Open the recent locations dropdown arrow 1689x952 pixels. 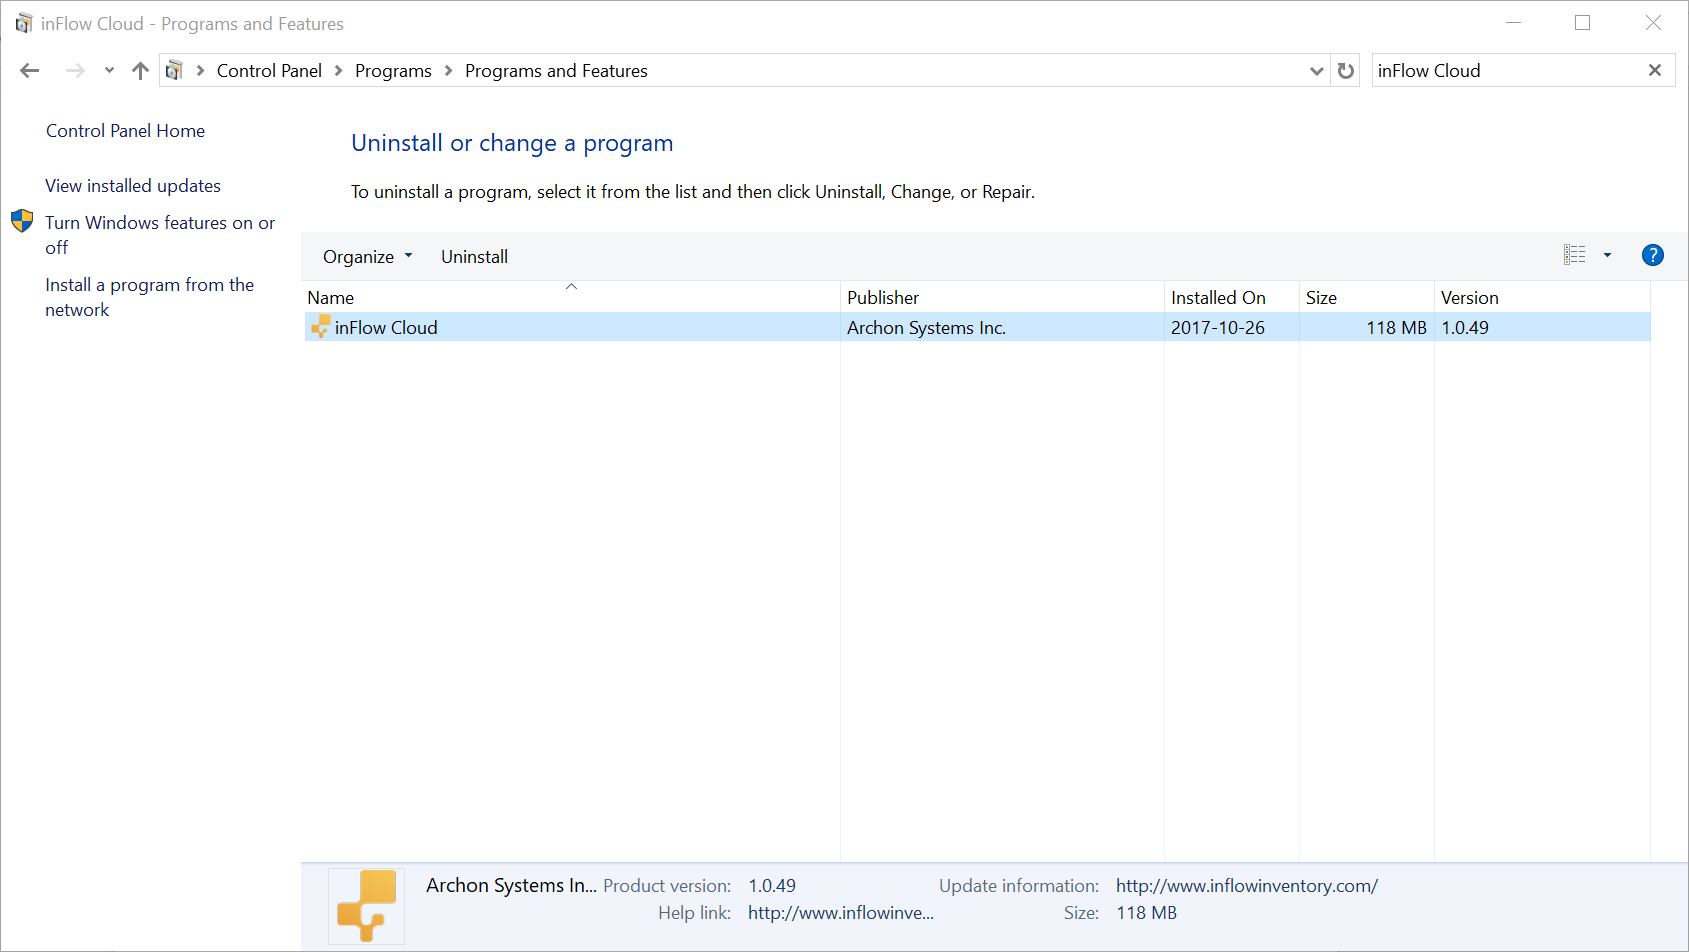pyautogui.click(x=109, y=70)
